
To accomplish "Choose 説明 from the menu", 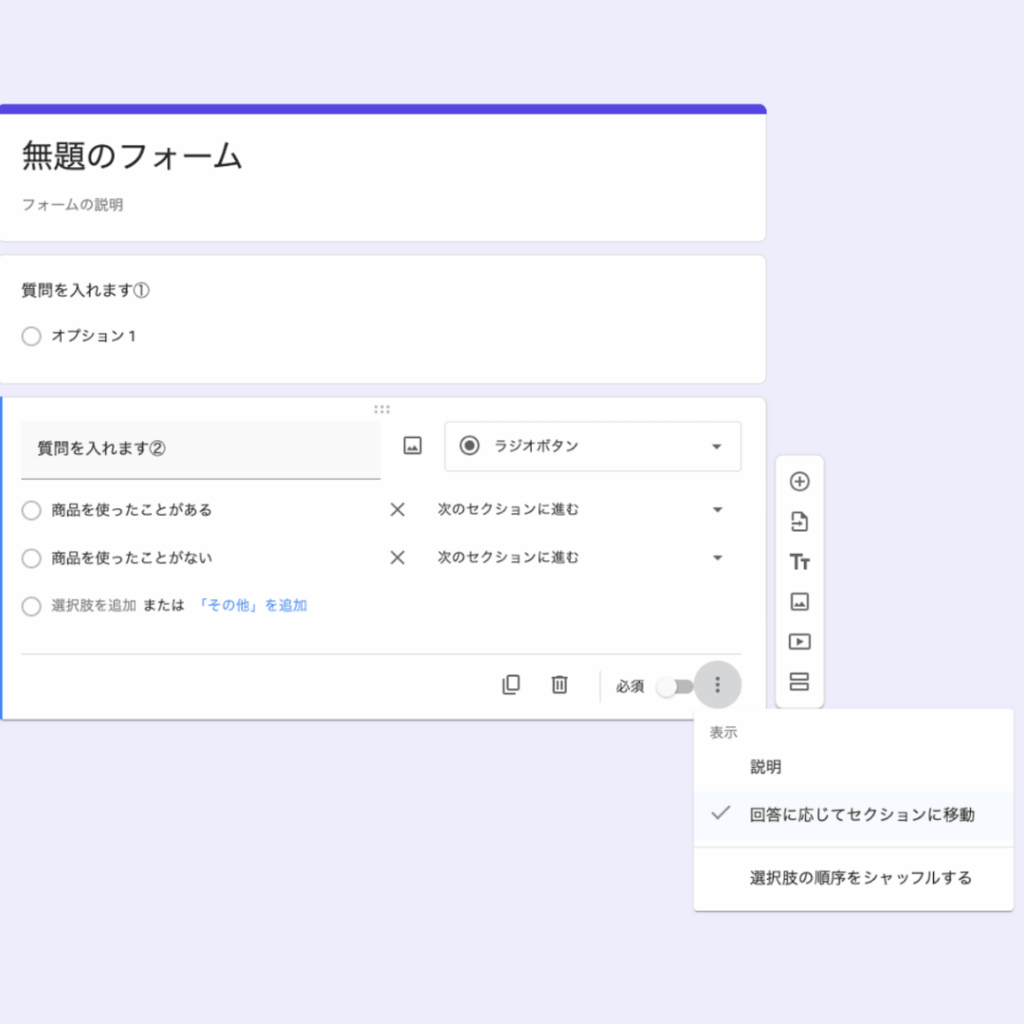I will 854,767.
